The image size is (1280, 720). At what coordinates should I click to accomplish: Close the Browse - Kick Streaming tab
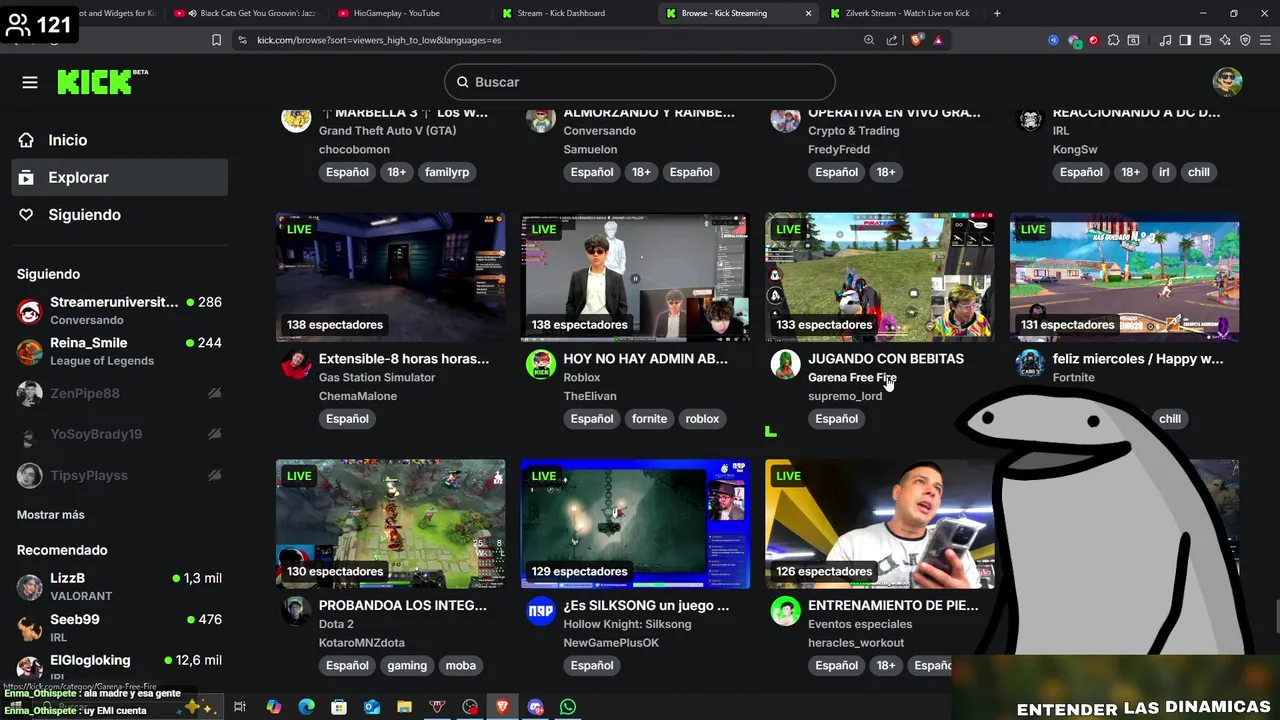[808, 13]
